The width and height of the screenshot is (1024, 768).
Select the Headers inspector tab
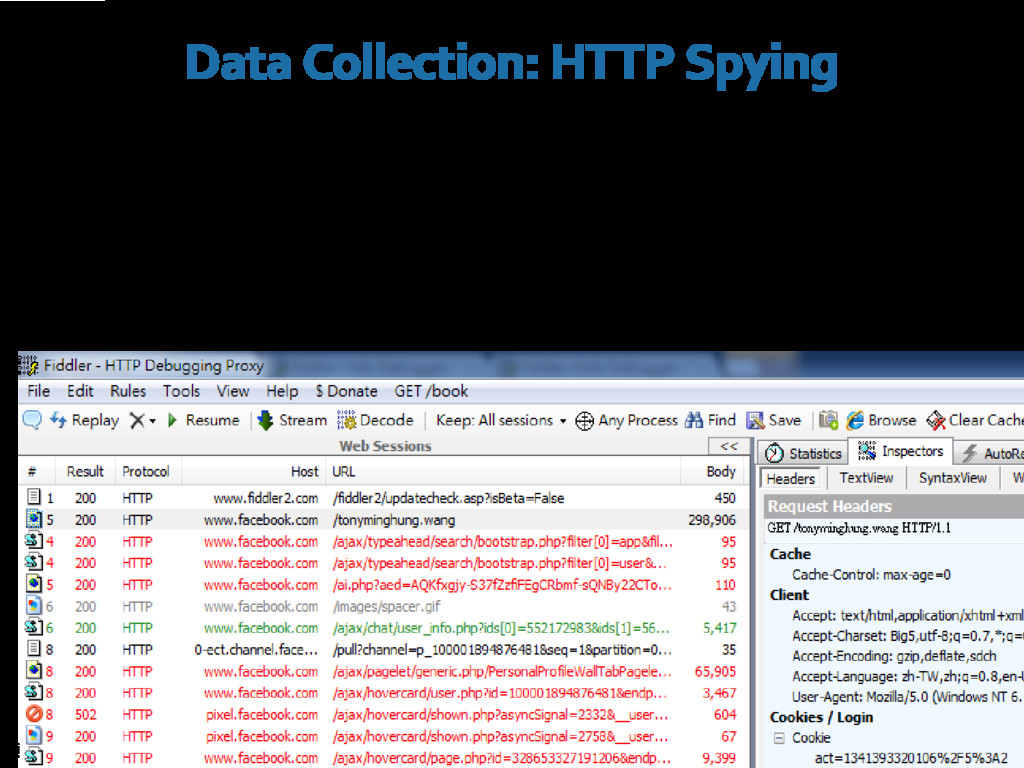click(x=791, y=479)
